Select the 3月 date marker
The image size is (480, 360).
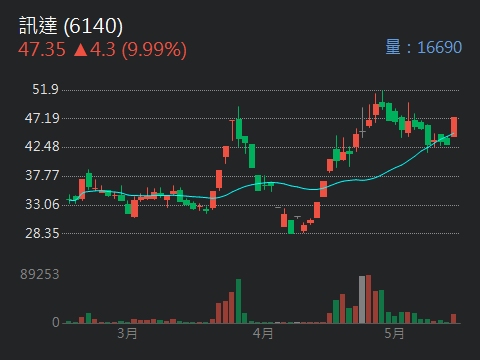click(x=127, y=333)
